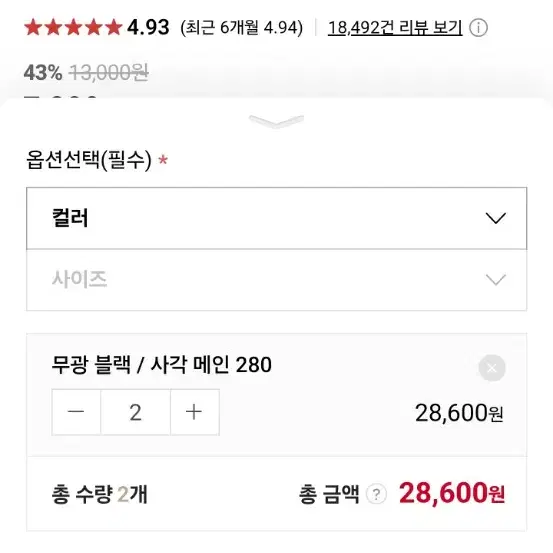Select the 무광 블랙 / 사각 메인 280 item
Screen dimensions: 553x553
[x=162, y=365]
